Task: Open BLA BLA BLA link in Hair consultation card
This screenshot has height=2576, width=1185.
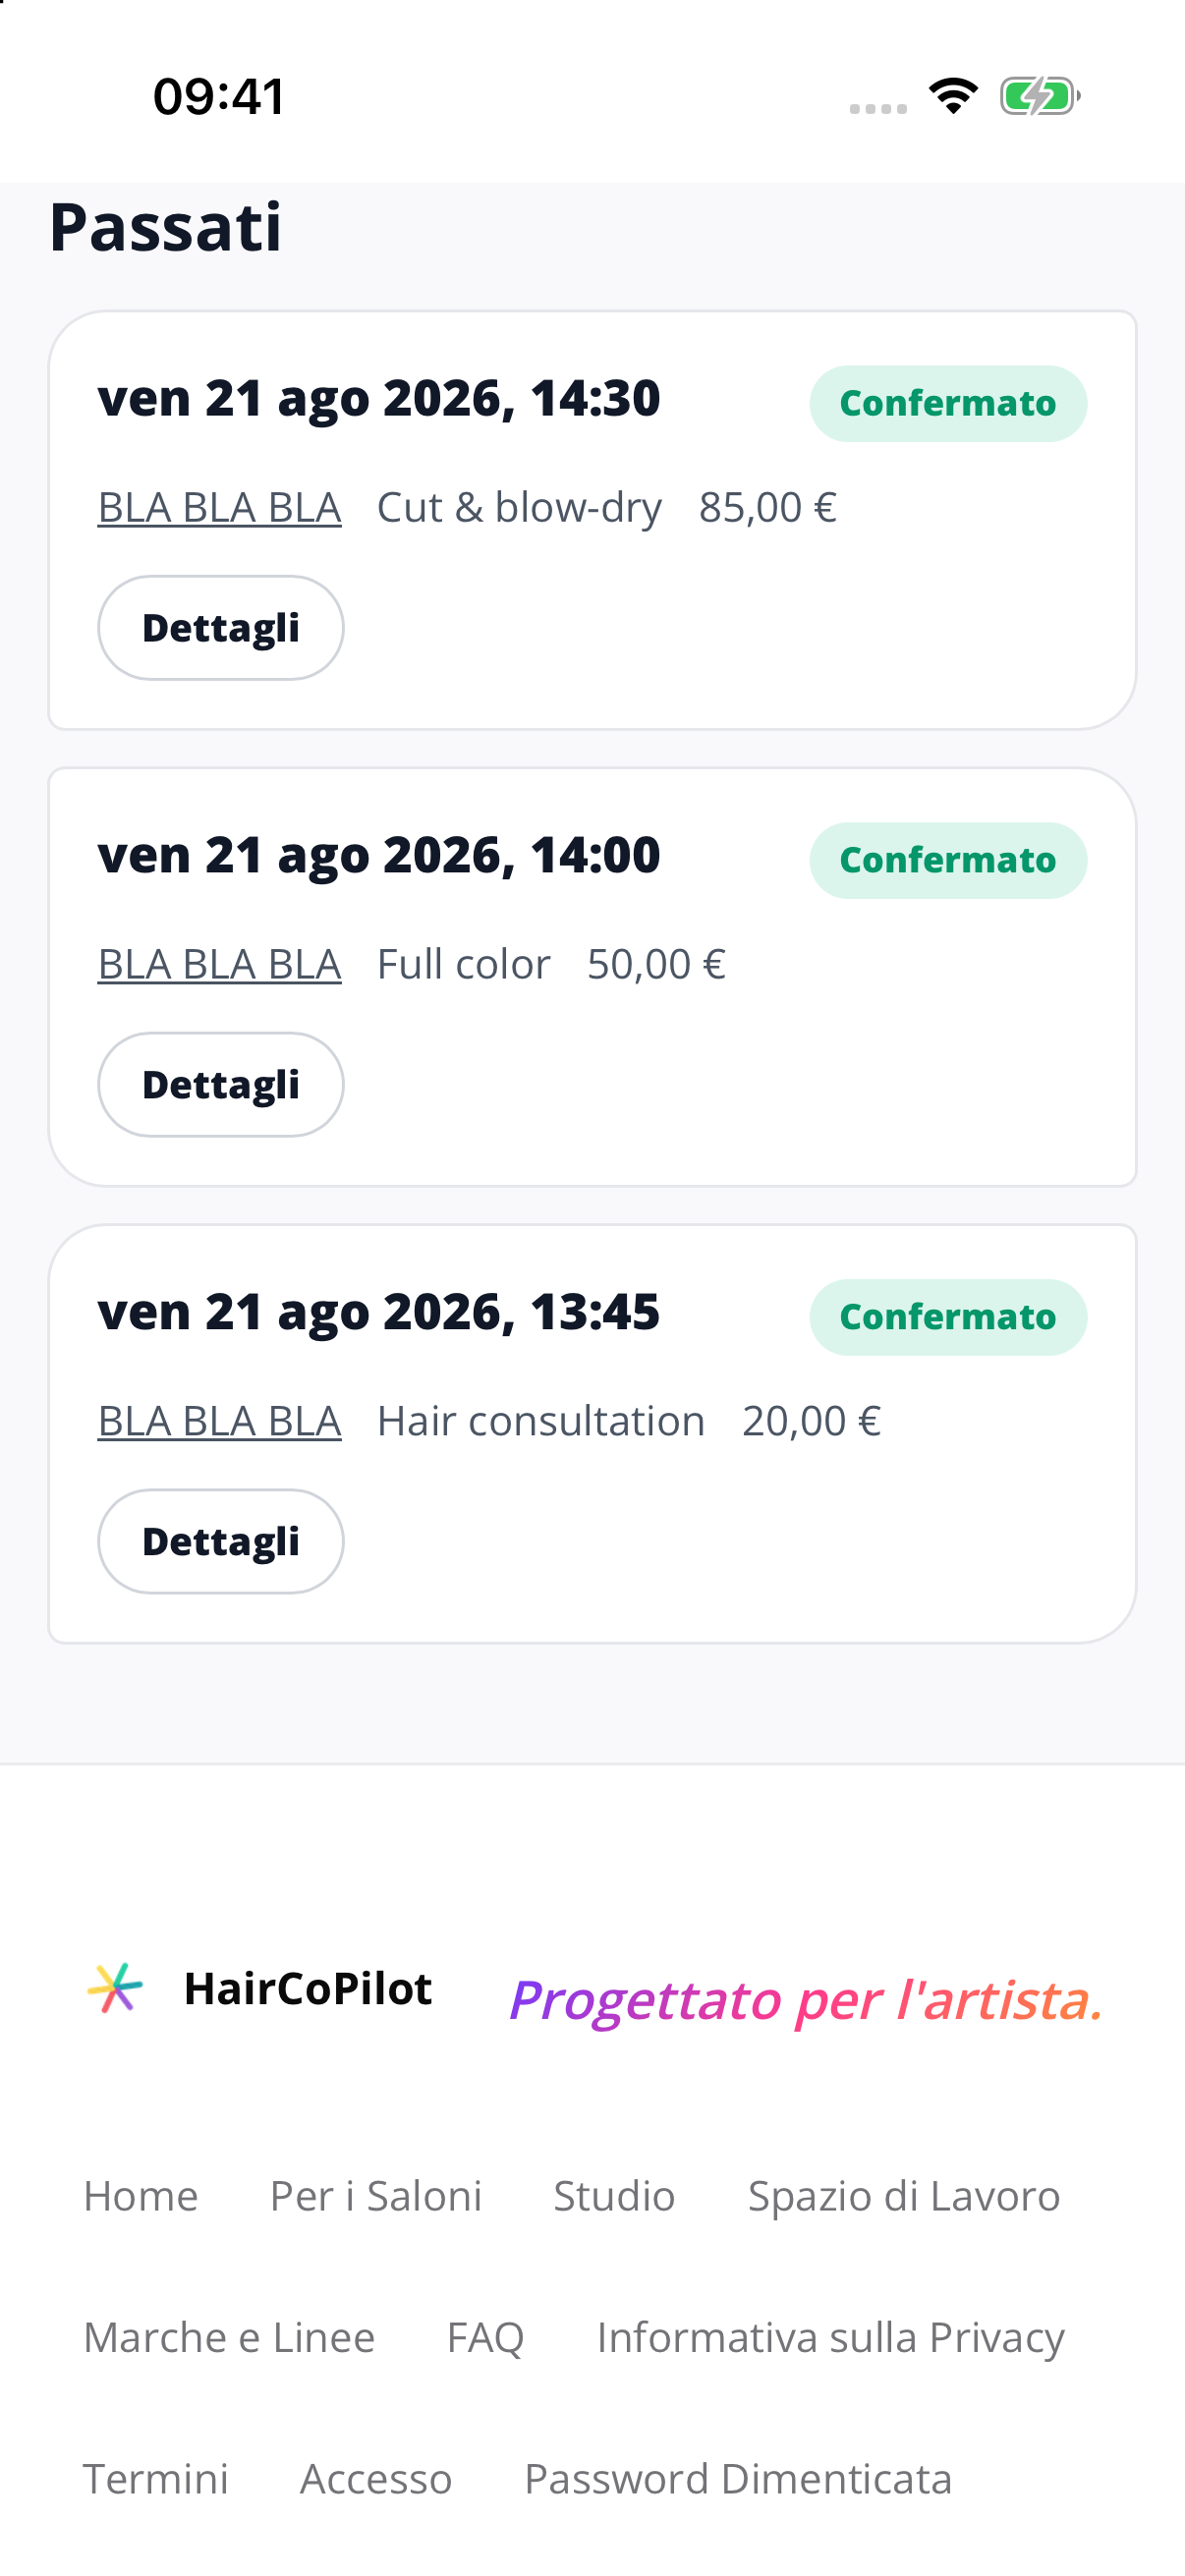Action: [x=219, y=1422]
